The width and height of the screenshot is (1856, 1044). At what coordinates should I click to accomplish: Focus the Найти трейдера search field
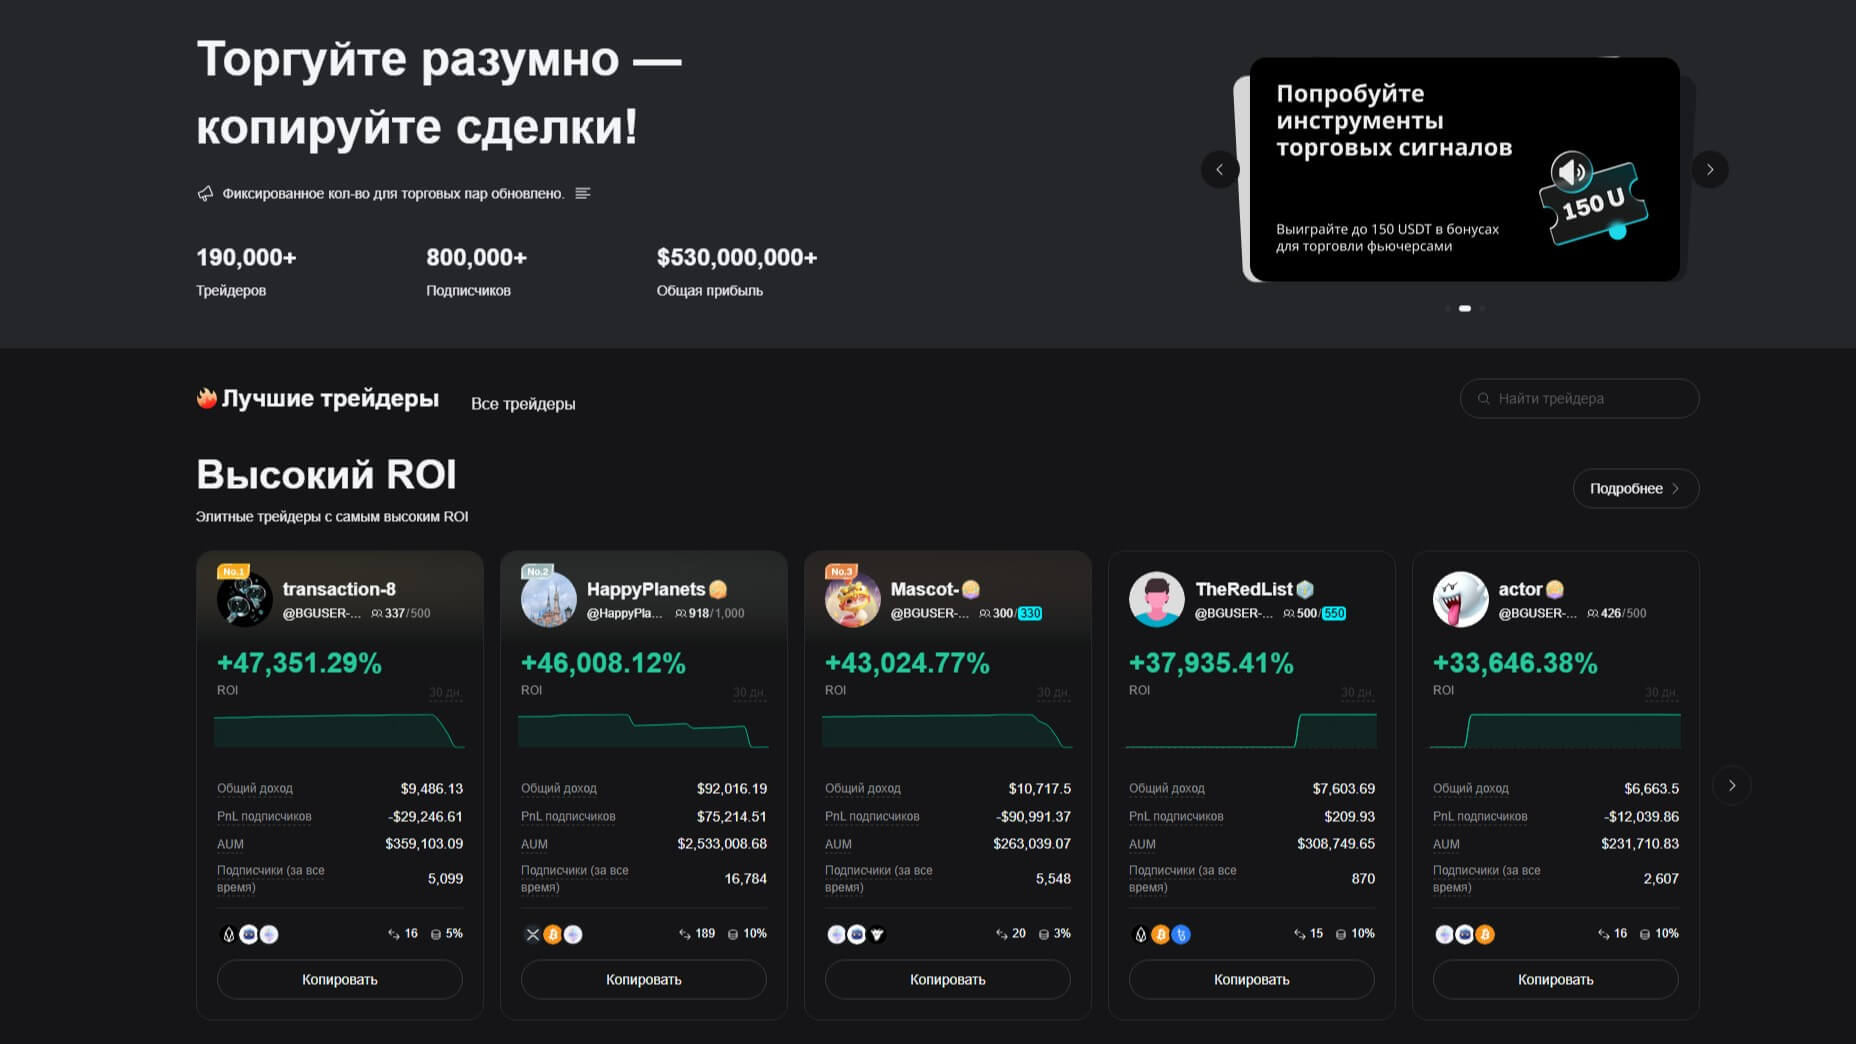[1590, 398]
